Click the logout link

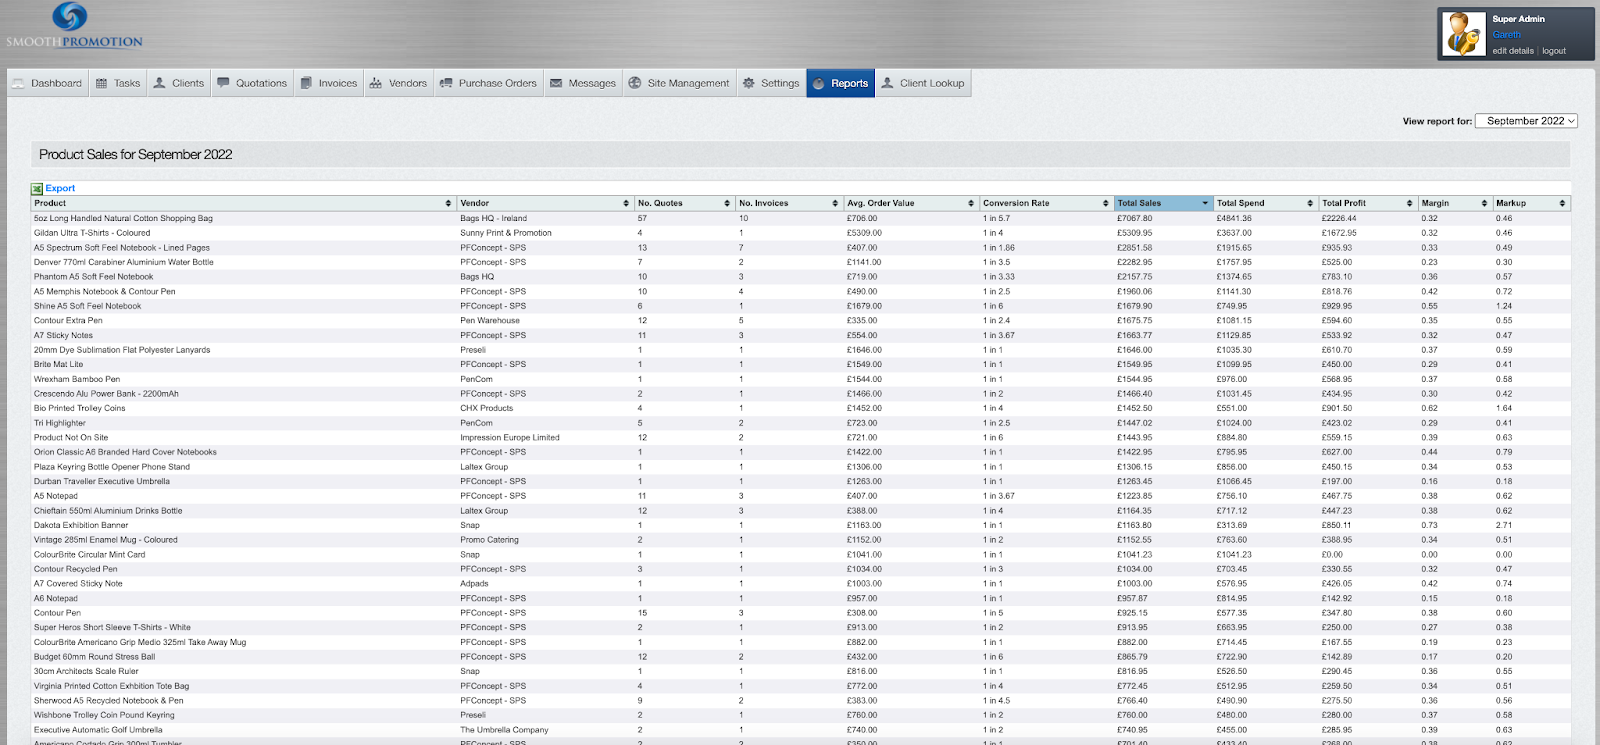(x=1554, y=51)
